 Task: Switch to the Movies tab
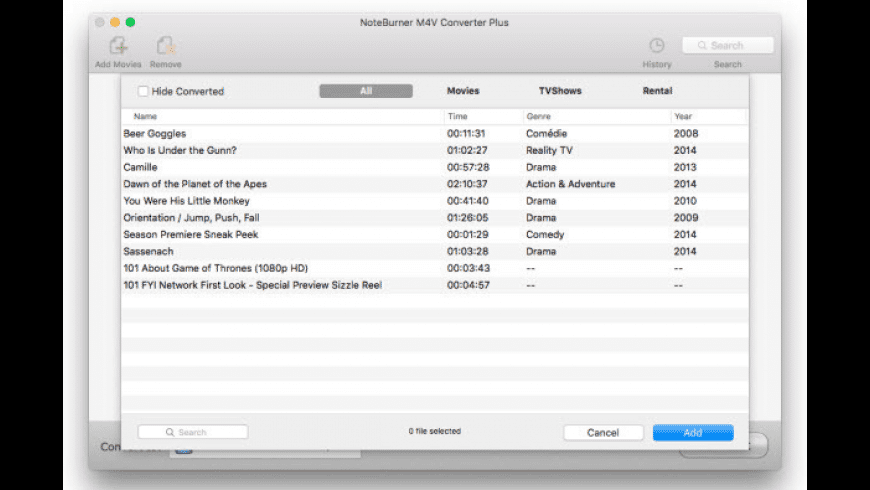[x=463, y=91]
